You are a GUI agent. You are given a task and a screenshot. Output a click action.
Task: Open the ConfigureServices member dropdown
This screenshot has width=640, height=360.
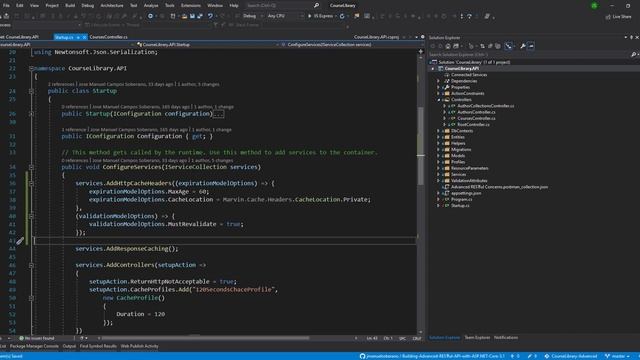349,44
